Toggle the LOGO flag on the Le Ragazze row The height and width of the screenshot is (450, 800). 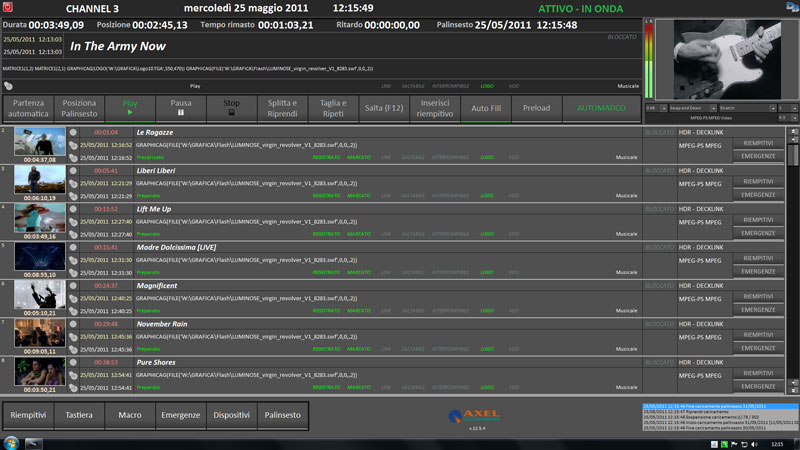(x=486, y=157)
